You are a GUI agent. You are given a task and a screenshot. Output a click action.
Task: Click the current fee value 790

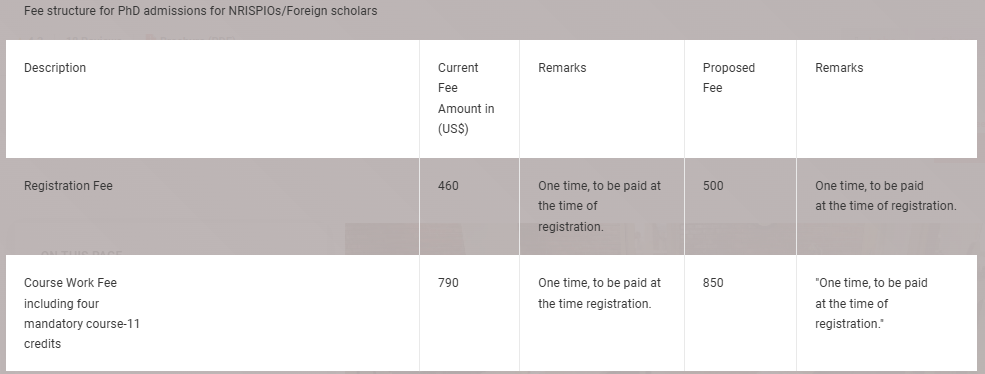(448, 283)
